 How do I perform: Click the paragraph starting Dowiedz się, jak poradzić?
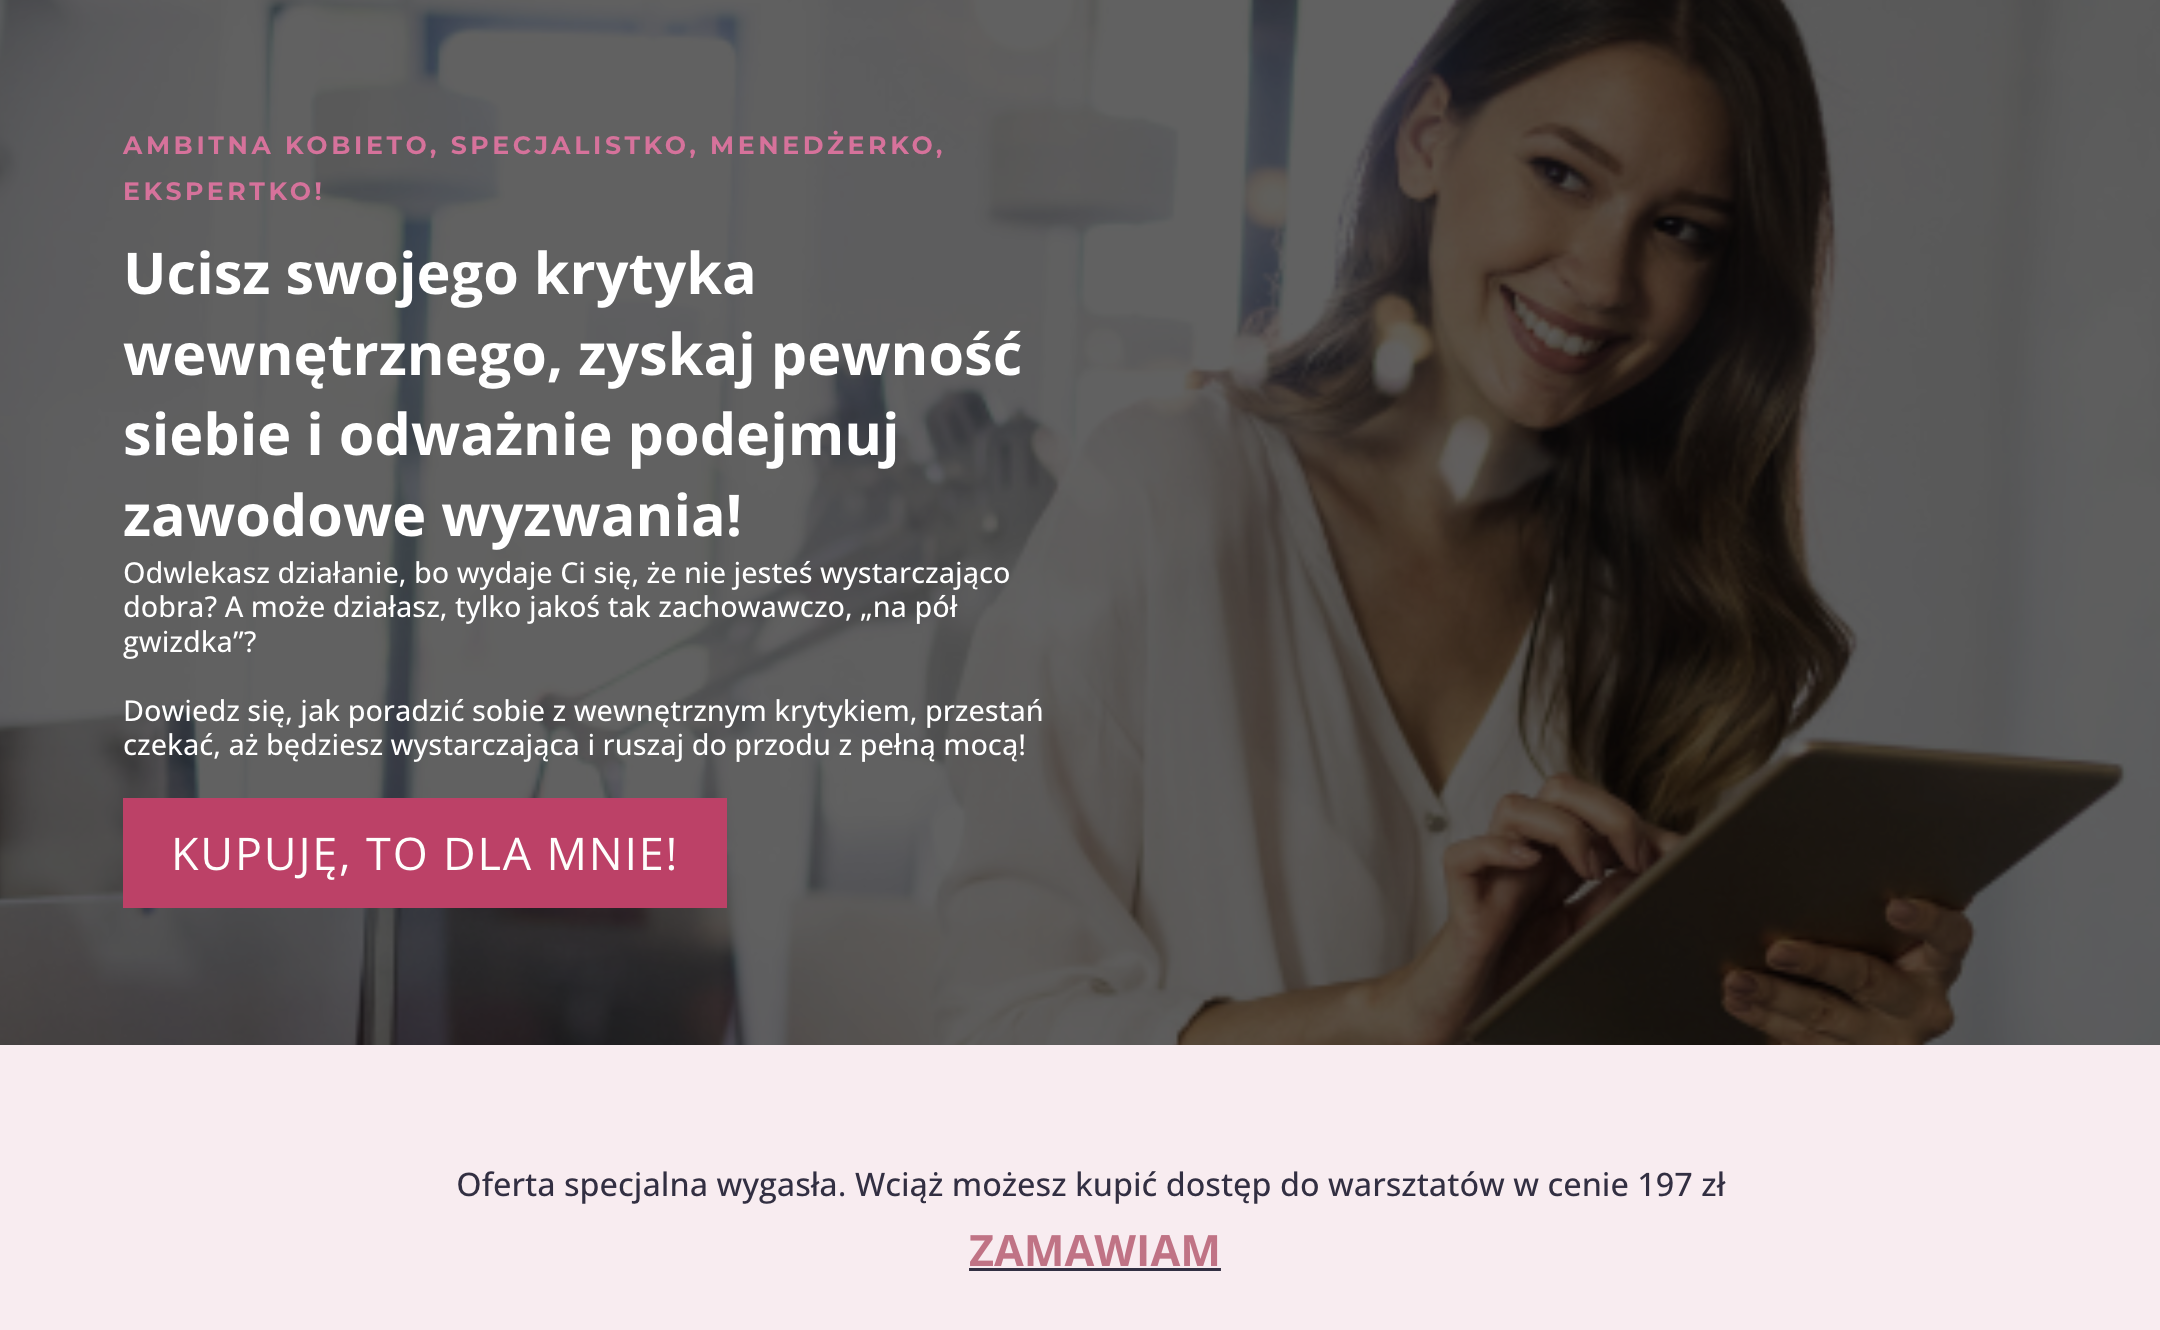pos(583,728)
